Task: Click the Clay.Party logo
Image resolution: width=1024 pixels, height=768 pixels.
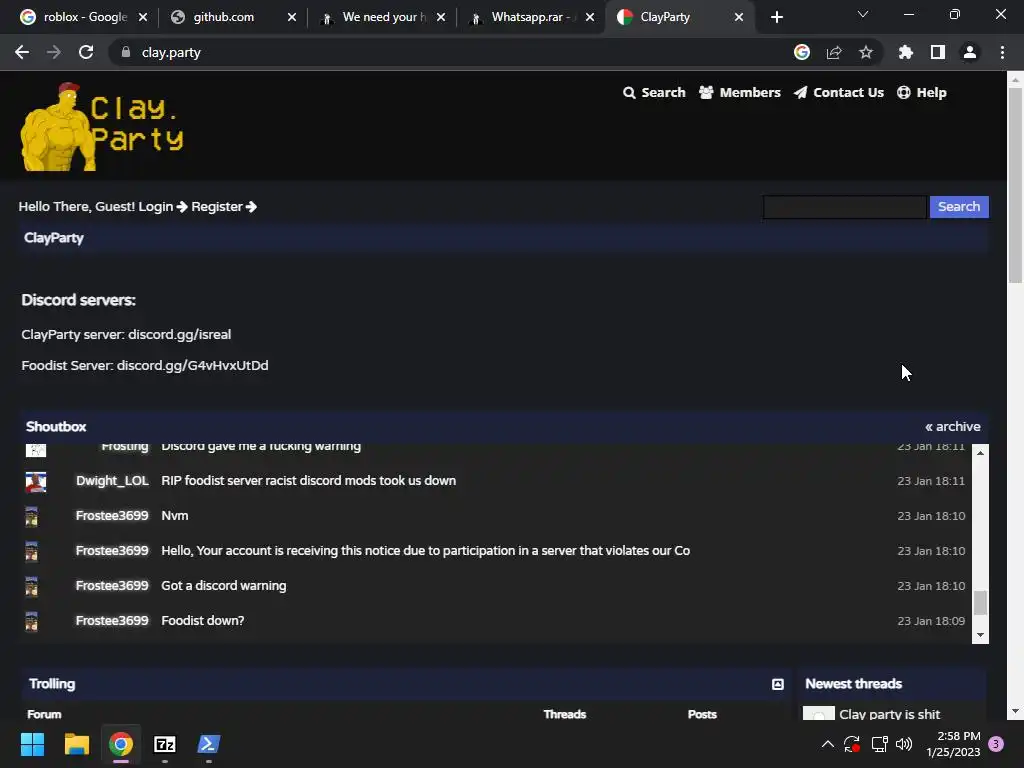Action: pos(103,127)
